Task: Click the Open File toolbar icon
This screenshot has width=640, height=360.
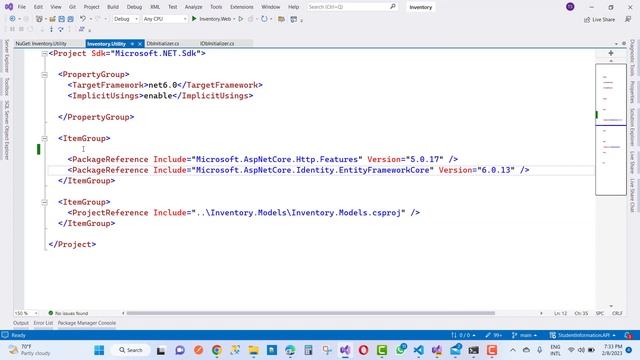Action: (x=52, y=19)
